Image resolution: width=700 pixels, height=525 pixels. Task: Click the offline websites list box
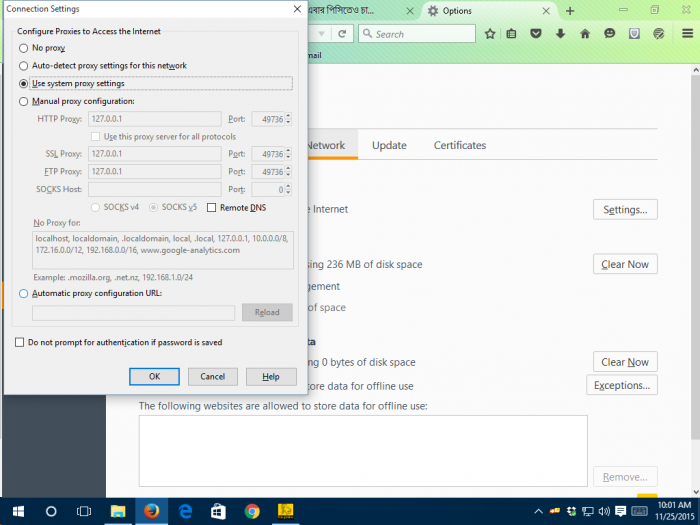[x=363, y=451]
